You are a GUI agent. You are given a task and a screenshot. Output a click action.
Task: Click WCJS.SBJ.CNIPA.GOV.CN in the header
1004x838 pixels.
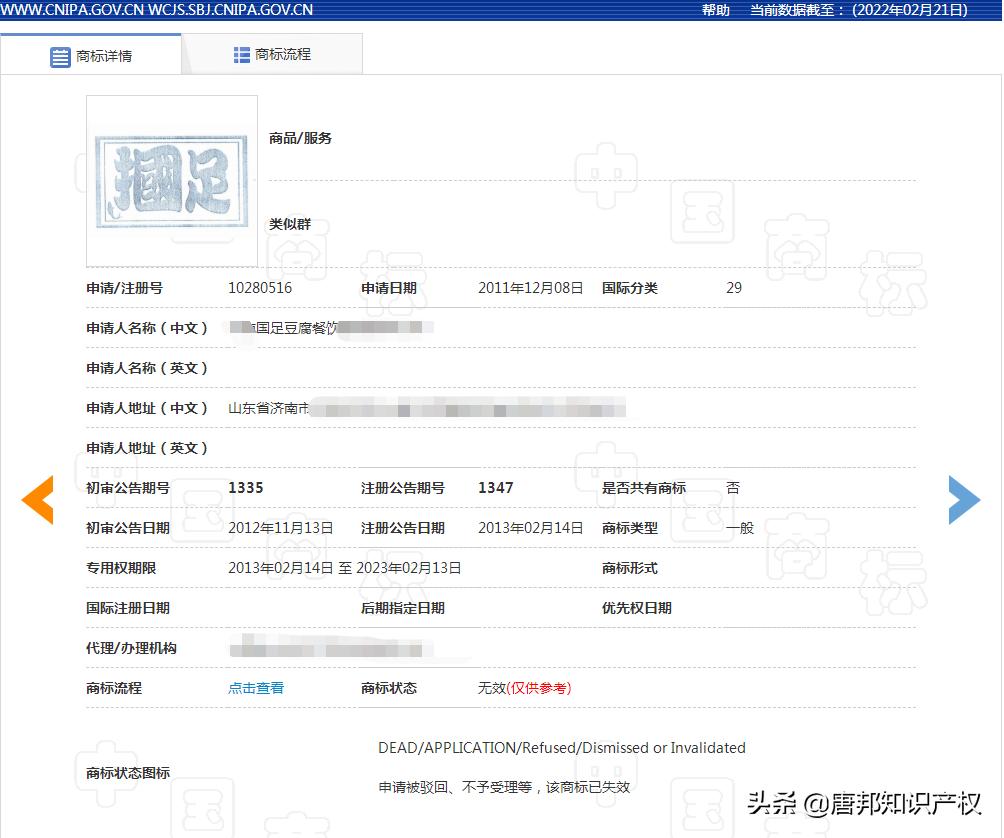coord(232,10)
